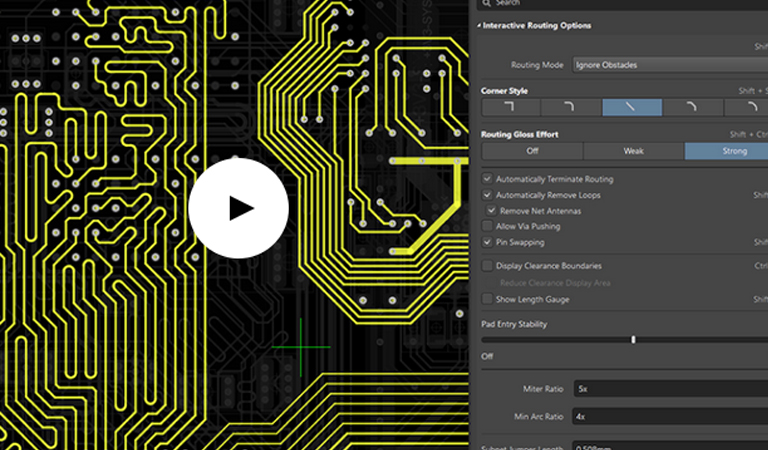
Task: Toggle Automatically Terminate Routing checkbox
Action: click(x=487, y=179)
